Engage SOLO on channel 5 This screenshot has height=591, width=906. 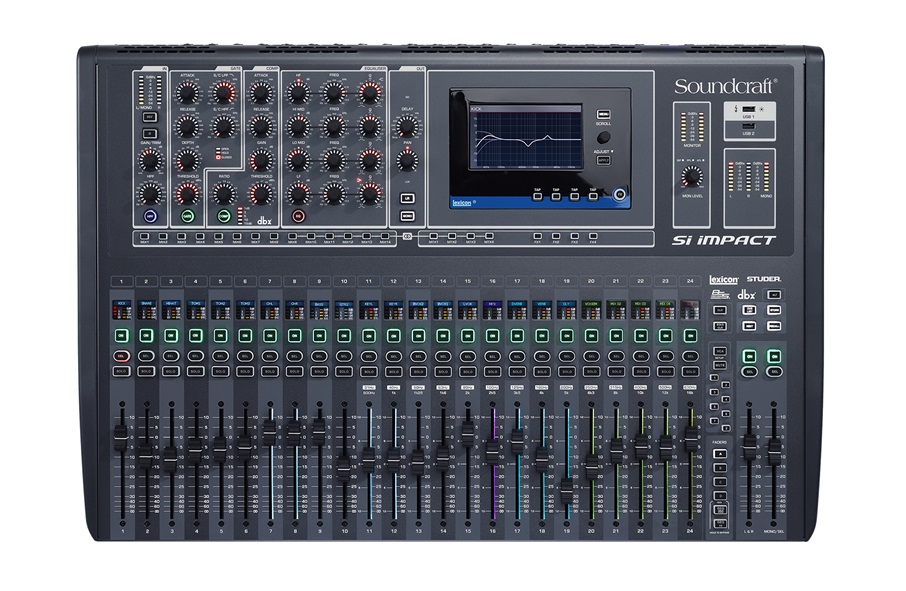(x=220, y=371)
